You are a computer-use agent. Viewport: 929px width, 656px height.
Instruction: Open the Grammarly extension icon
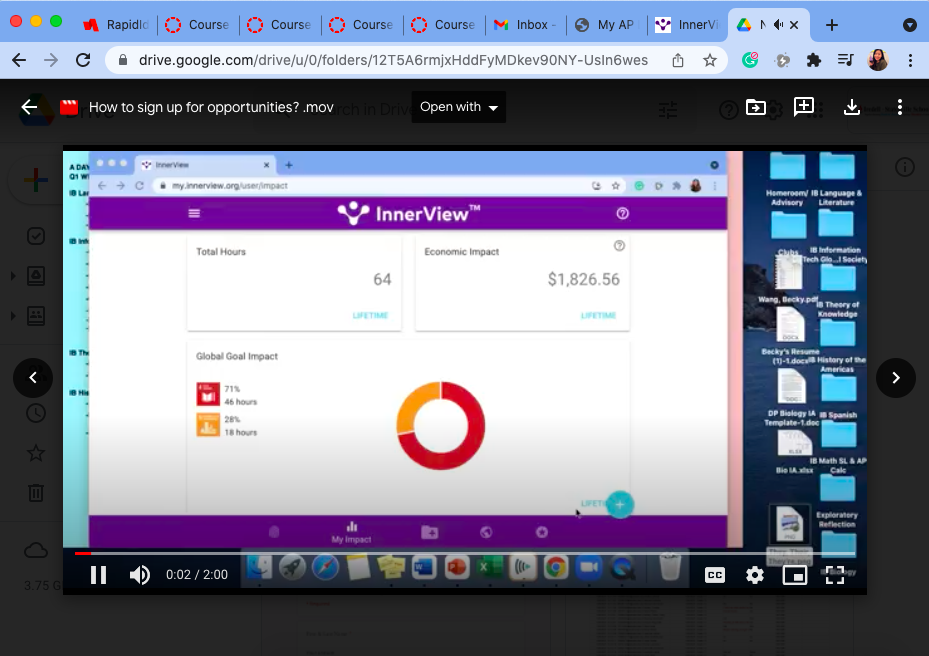750,60
